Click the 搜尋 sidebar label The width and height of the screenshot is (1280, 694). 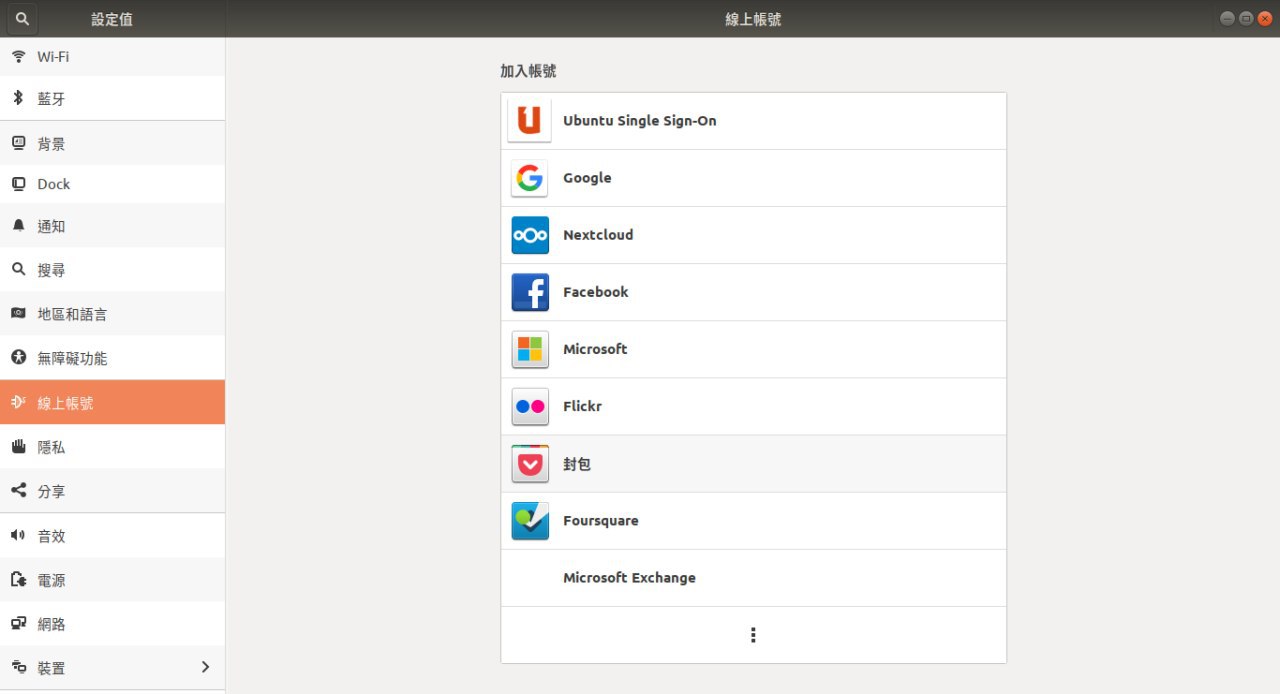click(x=51, y=270)
